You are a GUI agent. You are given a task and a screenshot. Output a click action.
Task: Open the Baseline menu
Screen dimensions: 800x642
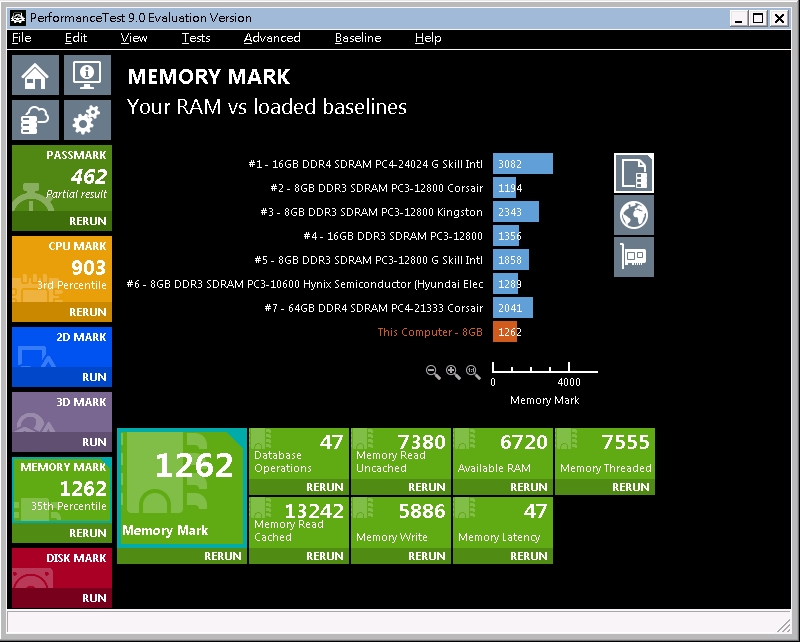click(358, 38)
